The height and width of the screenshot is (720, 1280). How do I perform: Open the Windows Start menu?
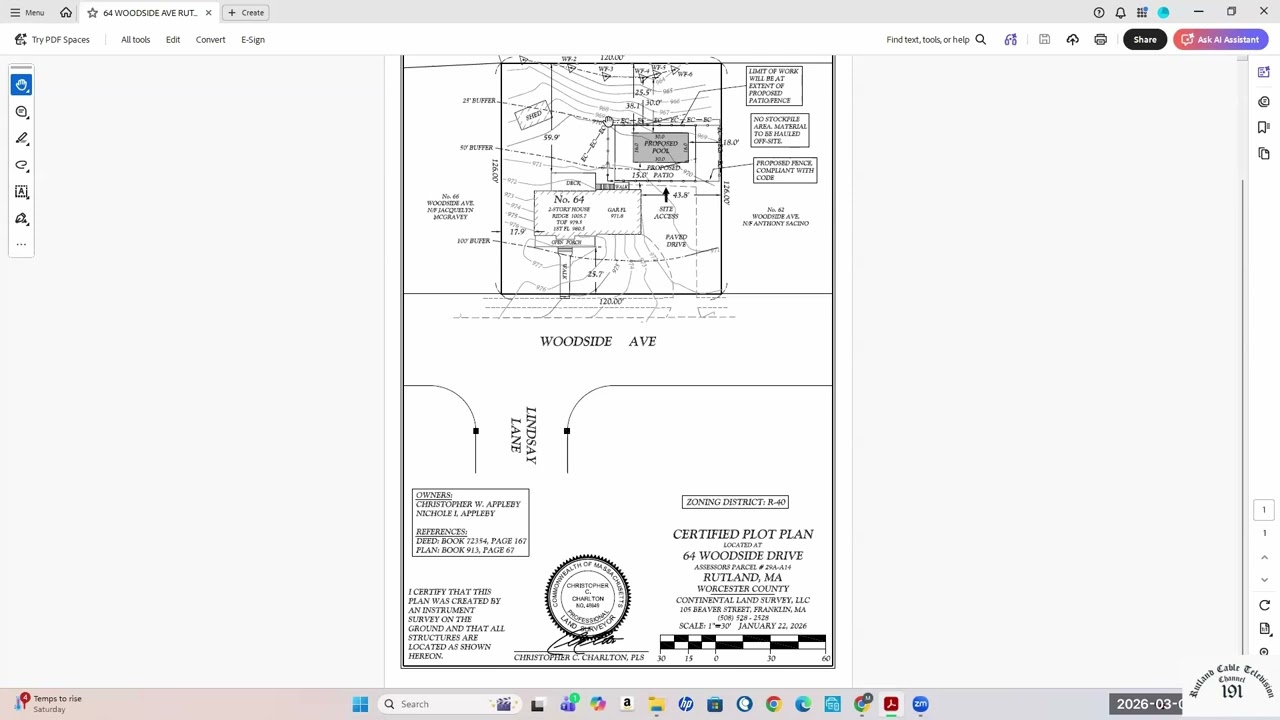(x=360, y=704)
